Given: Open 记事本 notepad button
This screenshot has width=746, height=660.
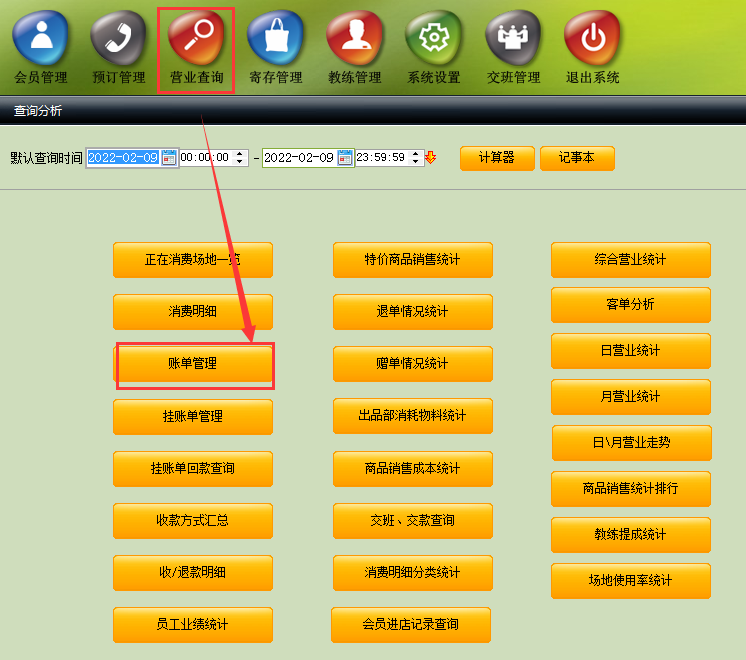Looking at the screenshot, I should coord(577,158).
